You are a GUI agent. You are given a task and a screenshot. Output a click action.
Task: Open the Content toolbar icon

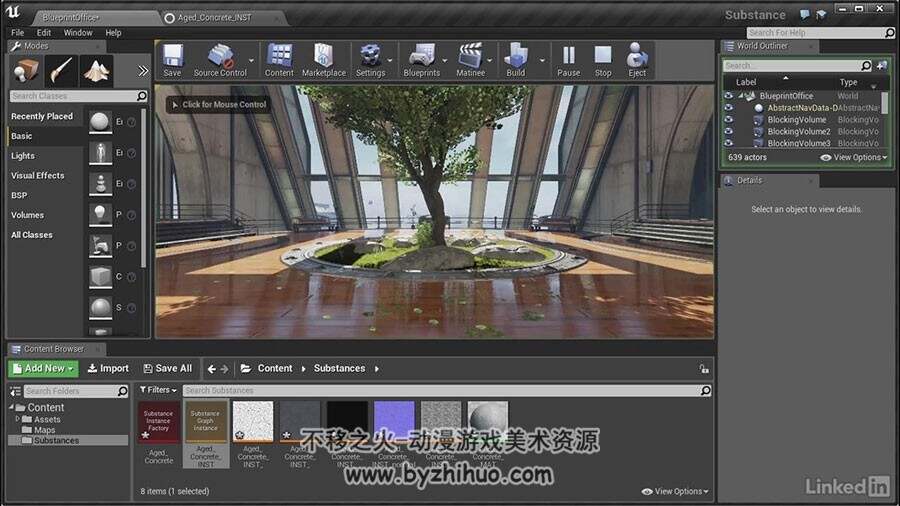pos(279,60)
